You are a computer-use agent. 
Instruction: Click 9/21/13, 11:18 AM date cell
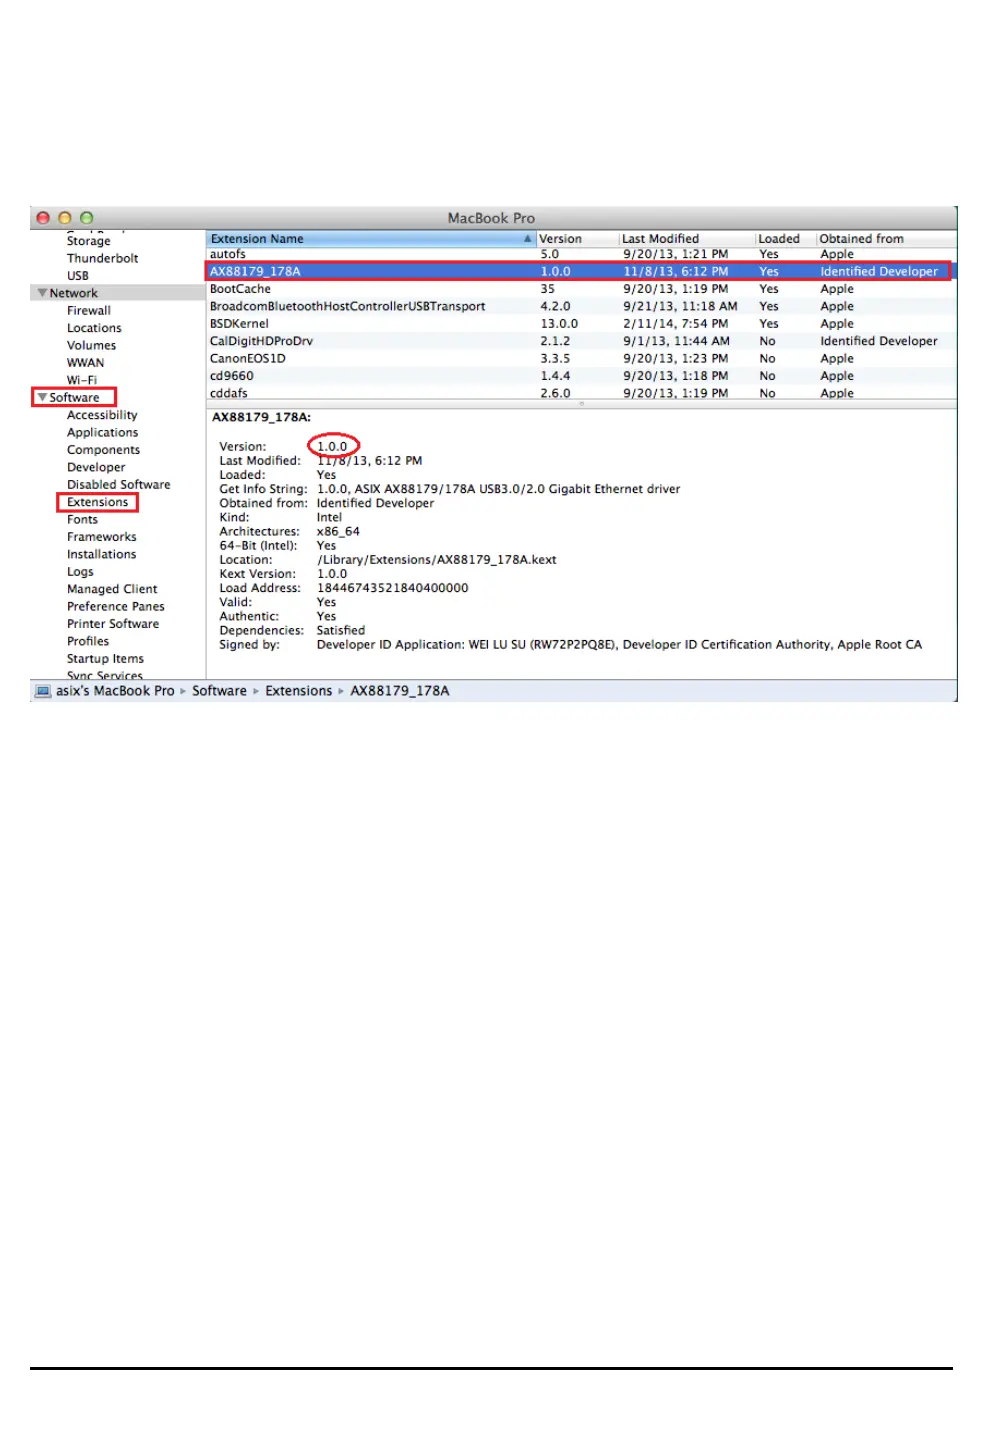click(680, 306)
